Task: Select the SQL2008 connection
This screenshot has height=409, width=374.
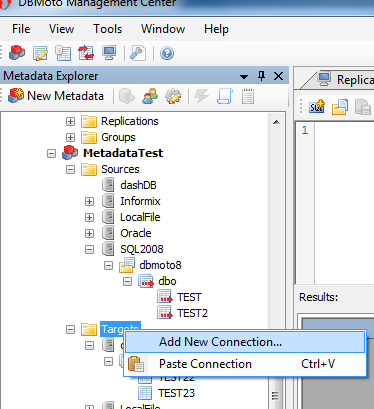Action: point(142,249)
